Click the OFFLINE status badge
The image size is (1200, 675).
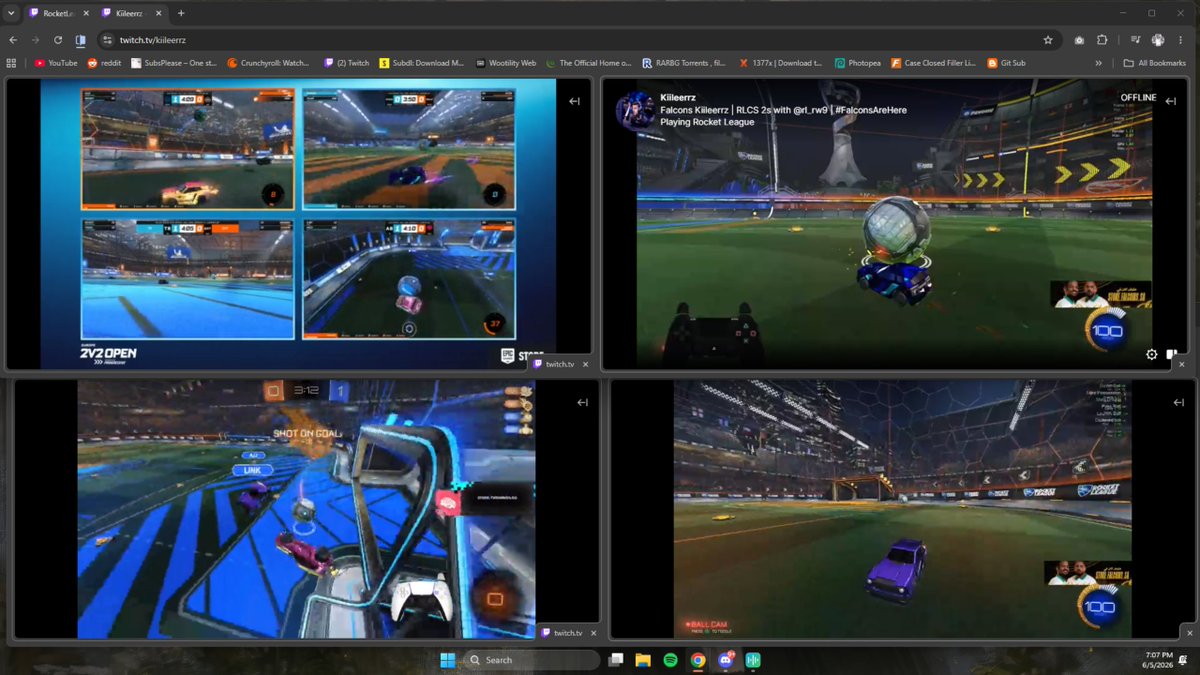1138,98
